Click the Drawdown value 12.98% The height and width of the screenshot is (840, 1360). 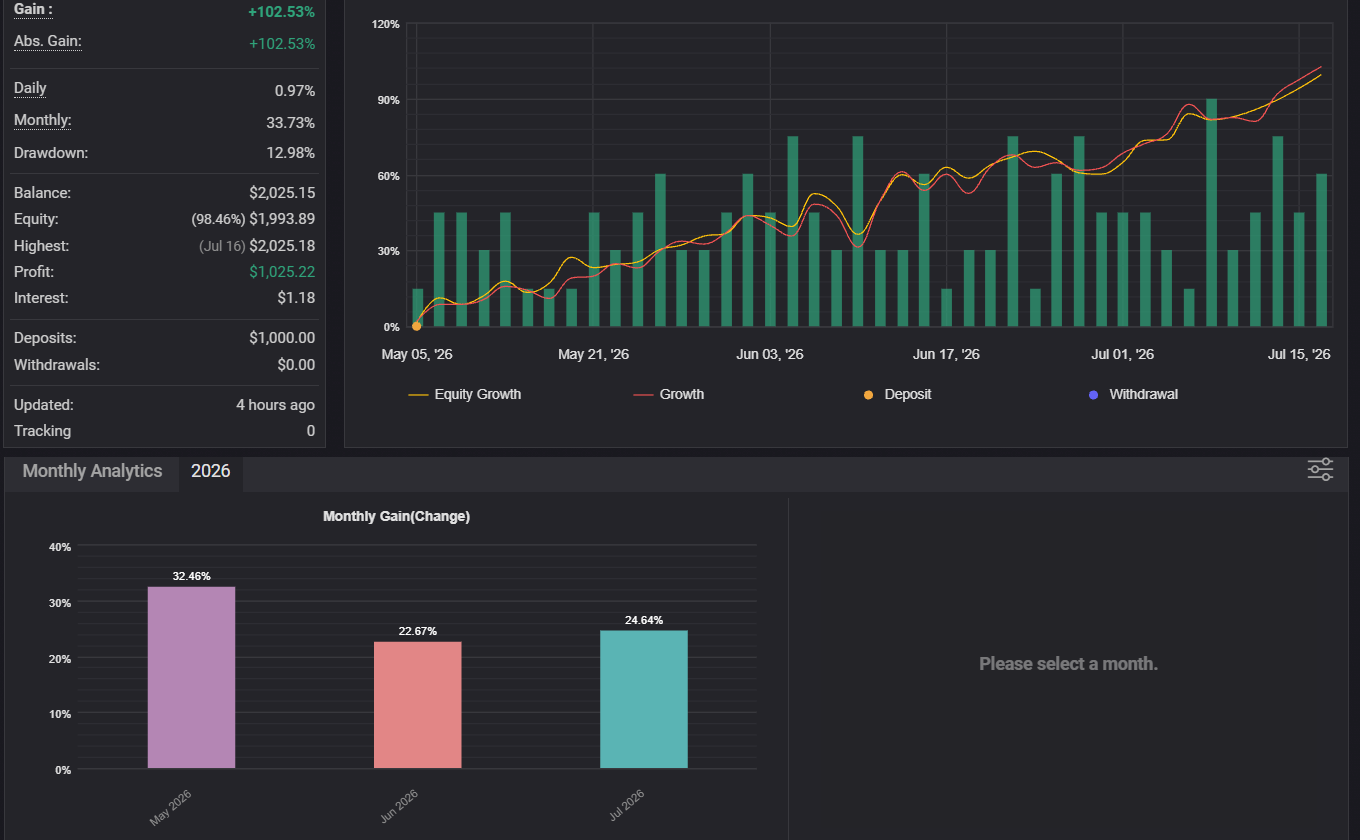pos(295,153)
